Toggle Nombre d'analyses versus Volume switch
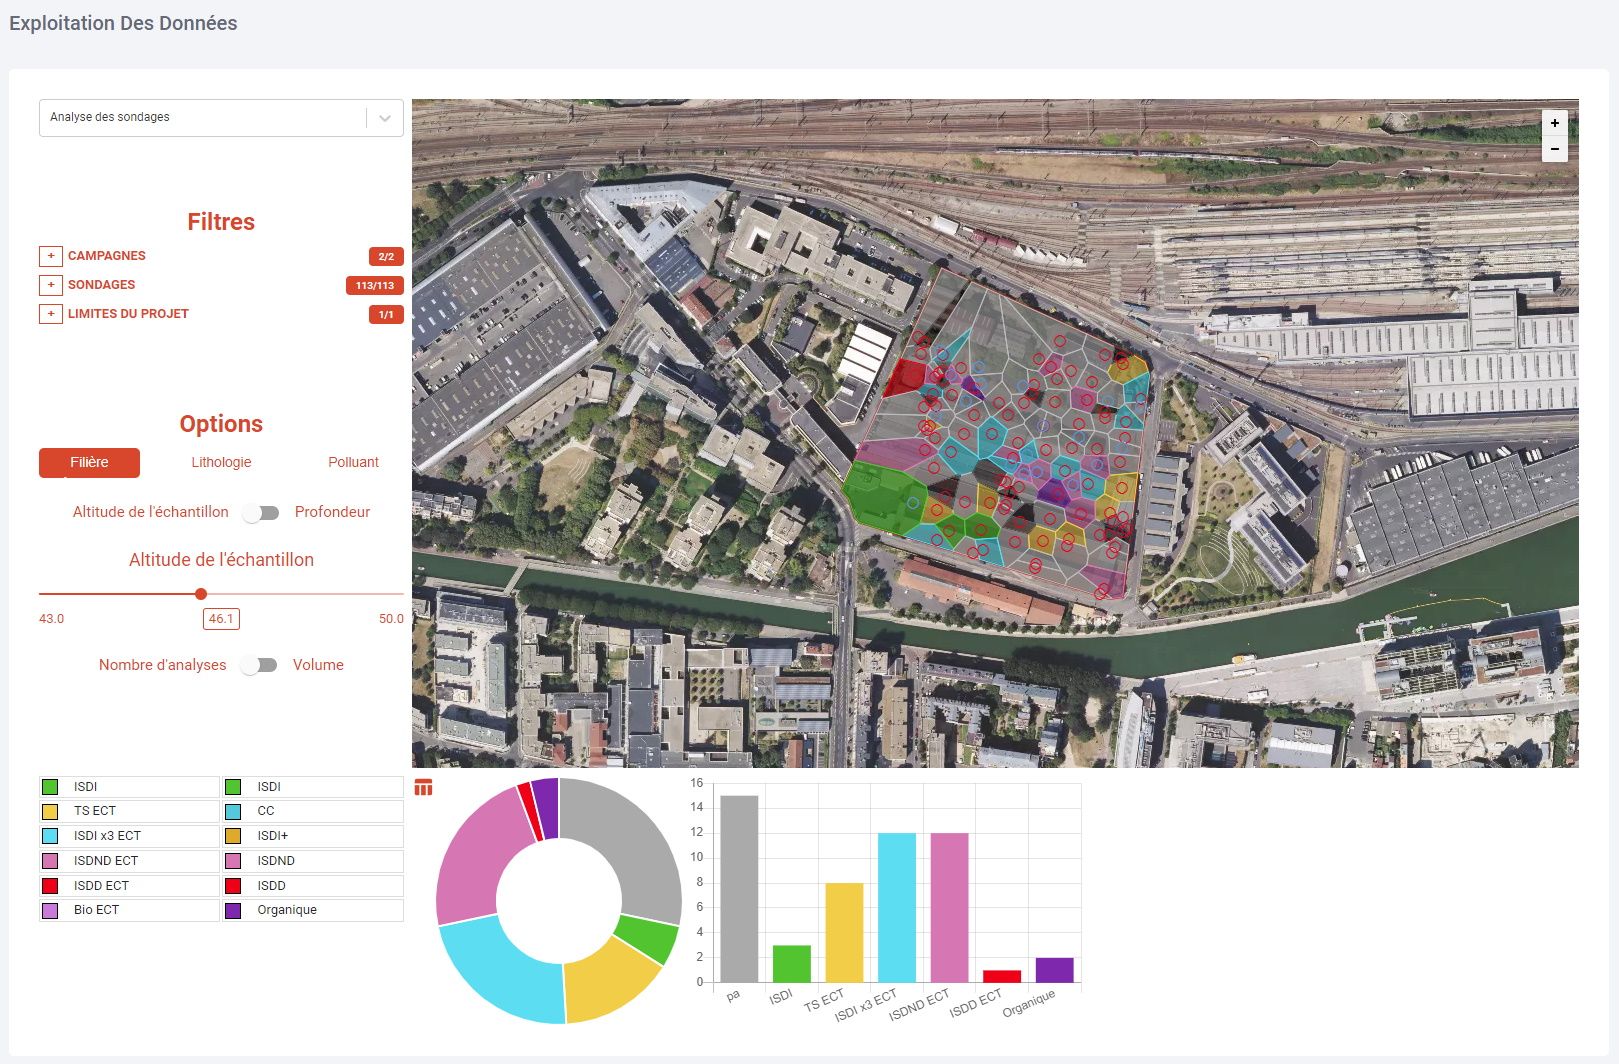1619x1064 pixels. point(259,666)
